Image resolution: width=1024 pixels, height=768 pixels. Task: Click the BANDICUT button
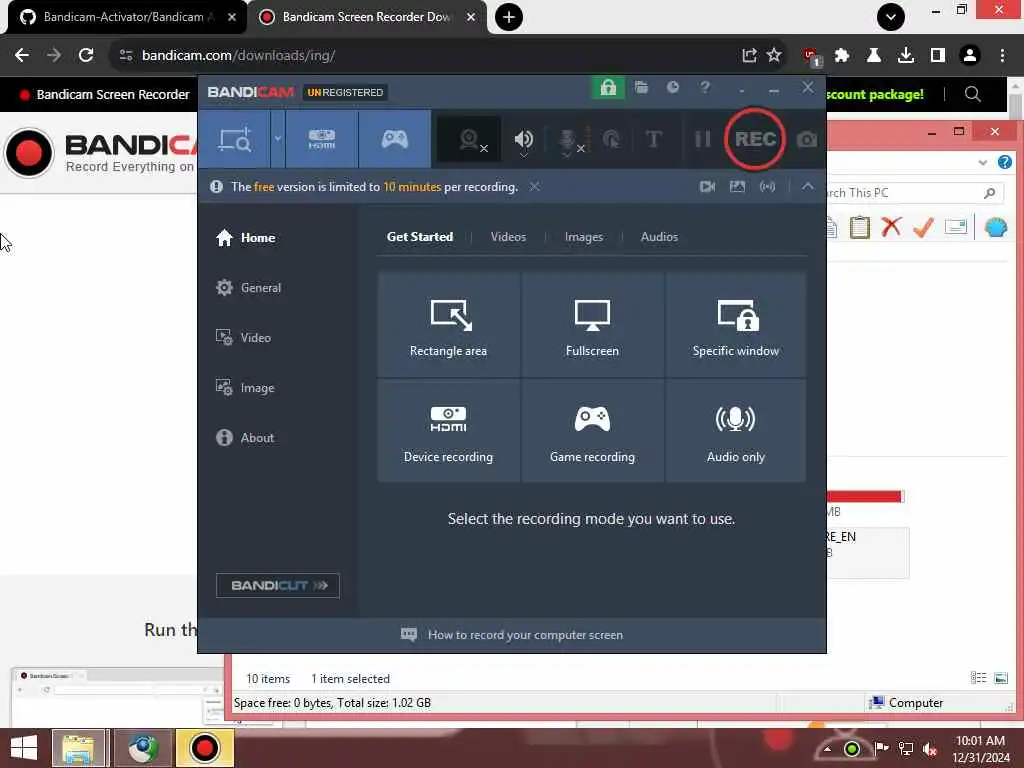pos(278,585)
